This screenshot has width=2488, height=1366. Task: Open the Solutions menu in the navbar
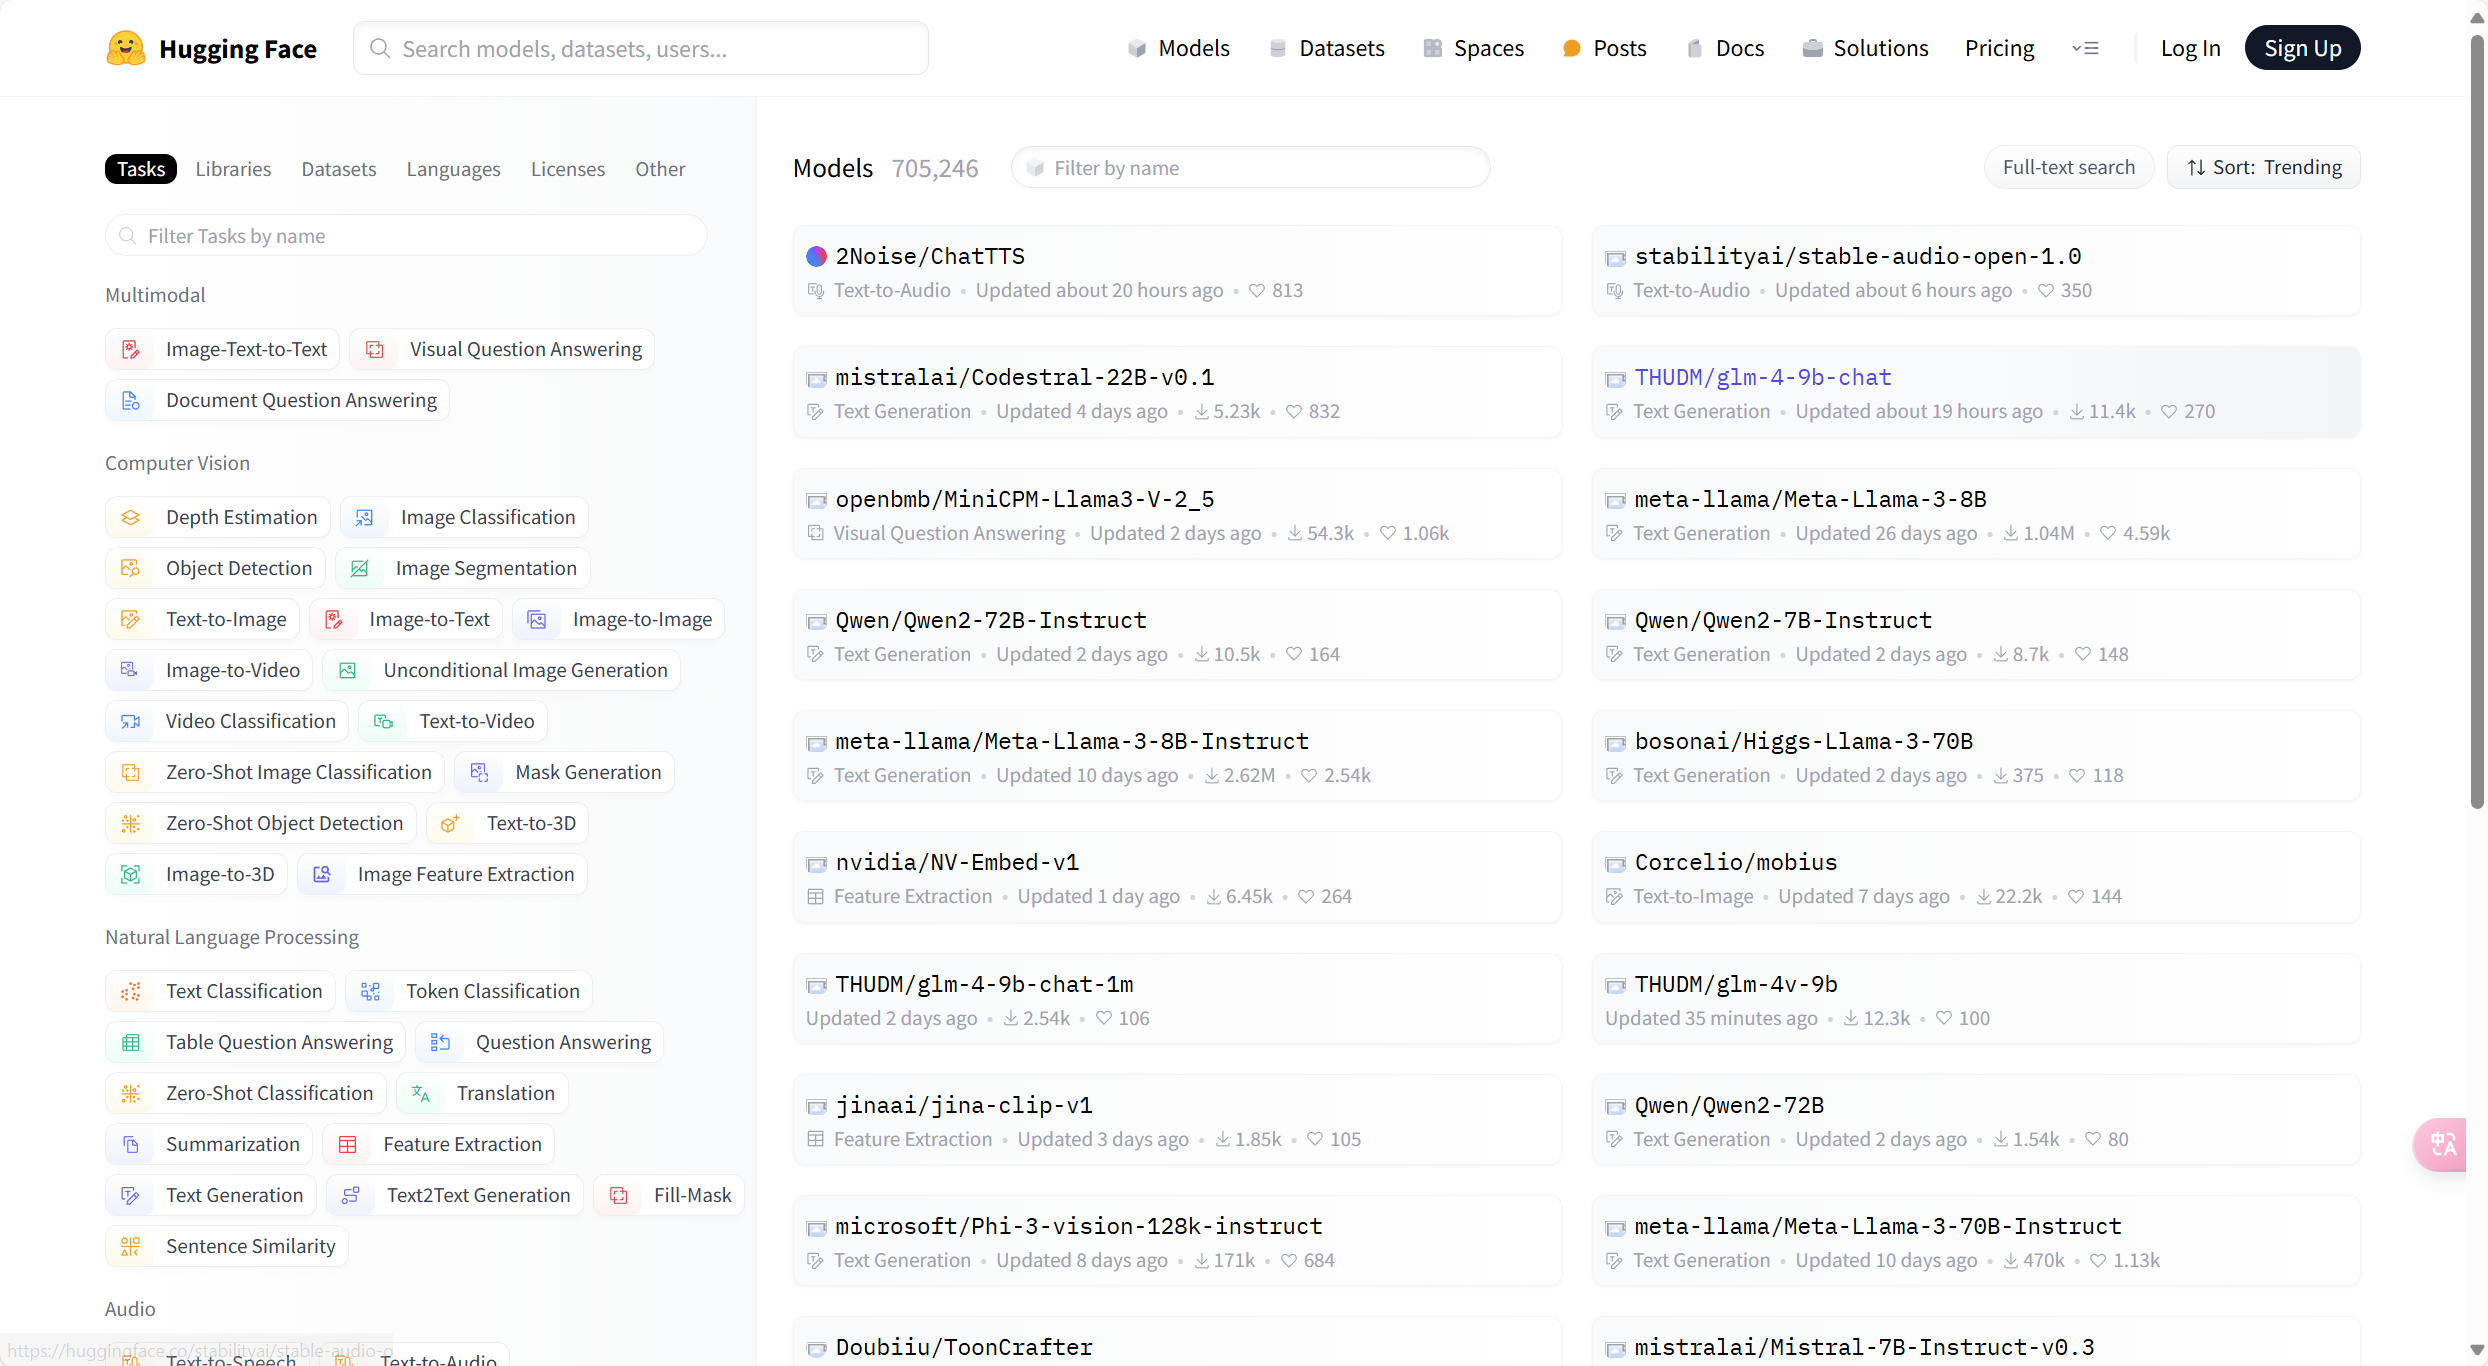pos(1865,48)
